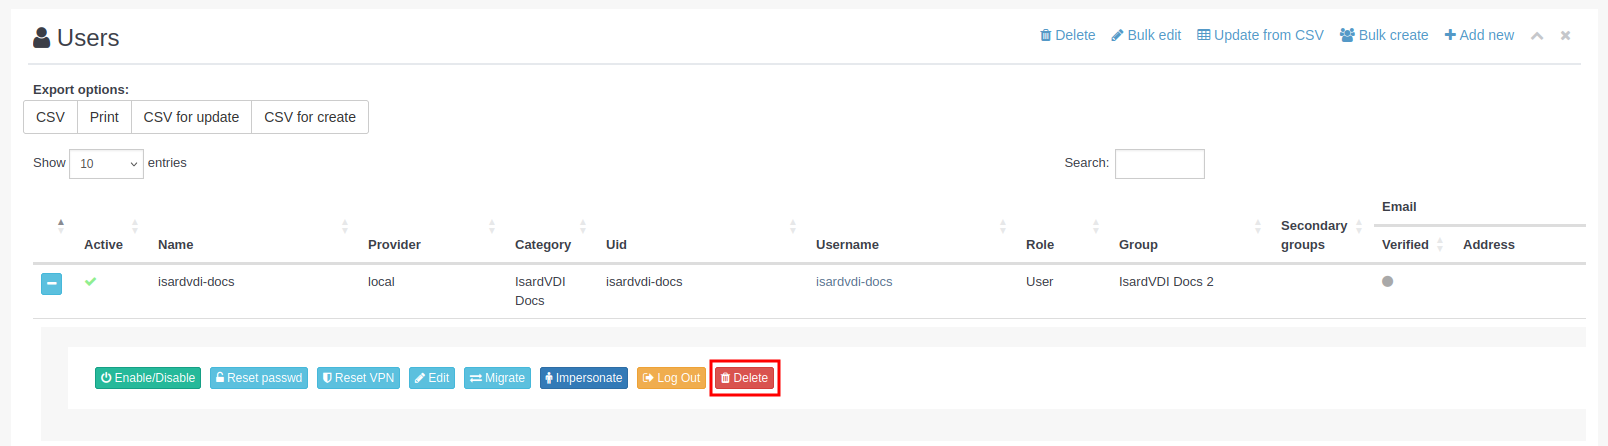The height and width of the screenshot is (446, 1608).
Task: Click Add new user link
Action: coord(1479,35)
